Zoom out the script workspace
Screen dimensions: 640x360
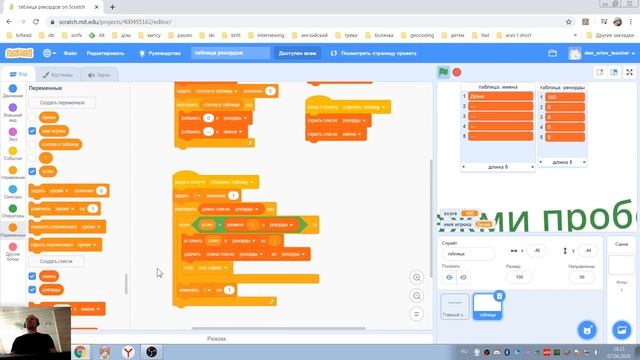pyautogui.click(x=416, y=296)
